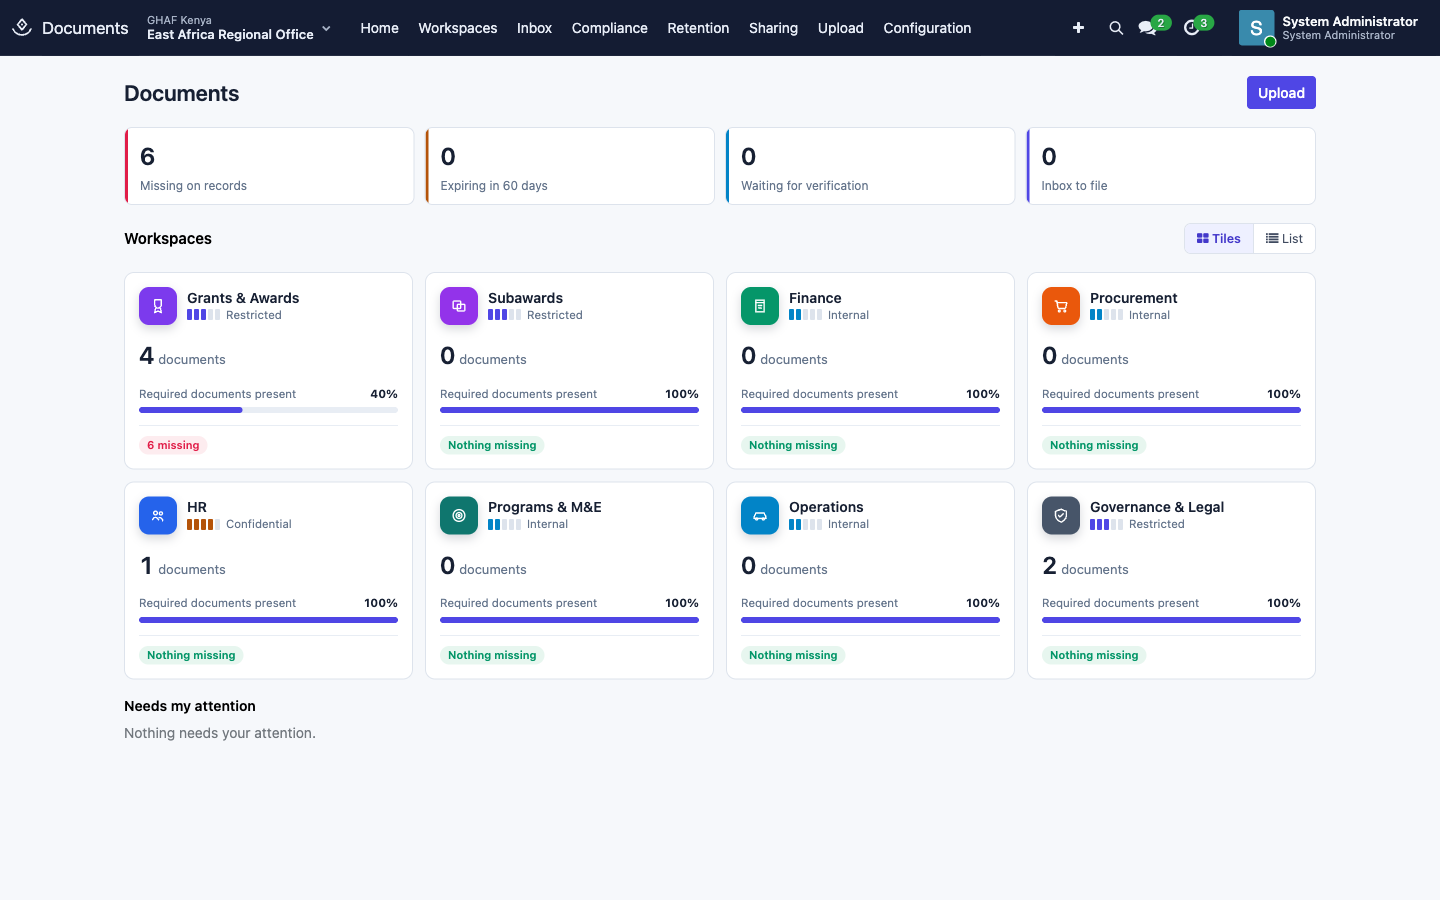This screenshot has height=900, width=1440.
Task: Switch to List view
Action: coord(1284,239)
